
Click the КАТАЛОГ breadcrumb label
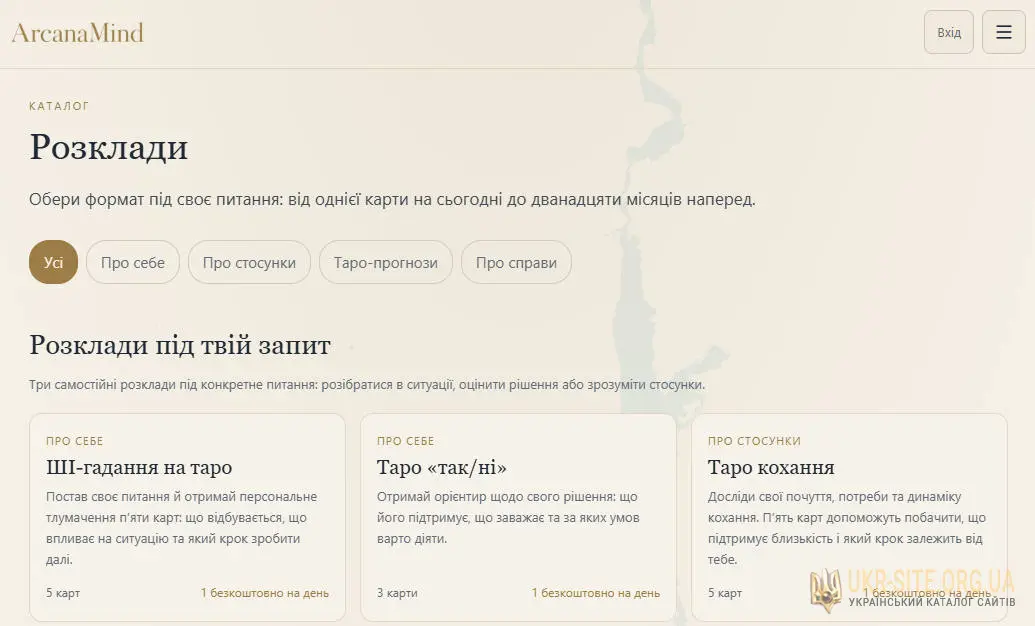click(x=59, y=106)
